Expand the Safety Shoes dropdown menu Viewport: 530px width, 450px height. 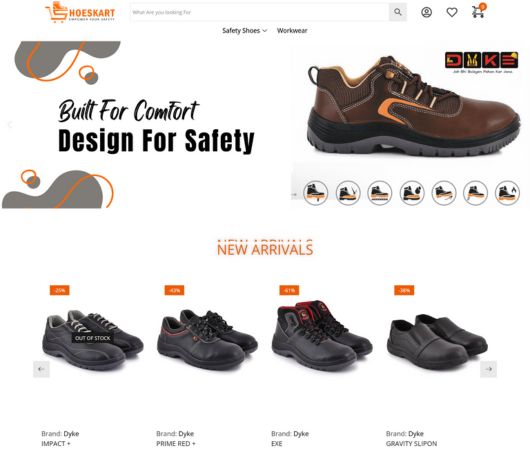244,31
